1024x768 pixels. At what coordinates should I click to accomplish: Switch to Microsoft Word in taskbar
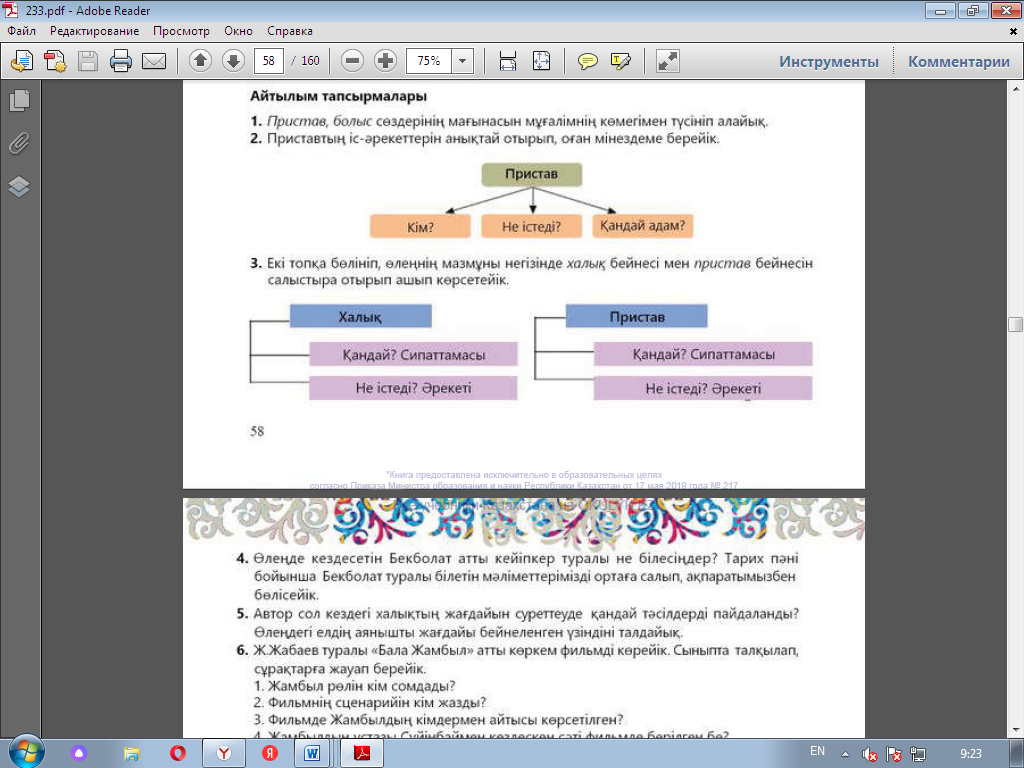point(312,753)
